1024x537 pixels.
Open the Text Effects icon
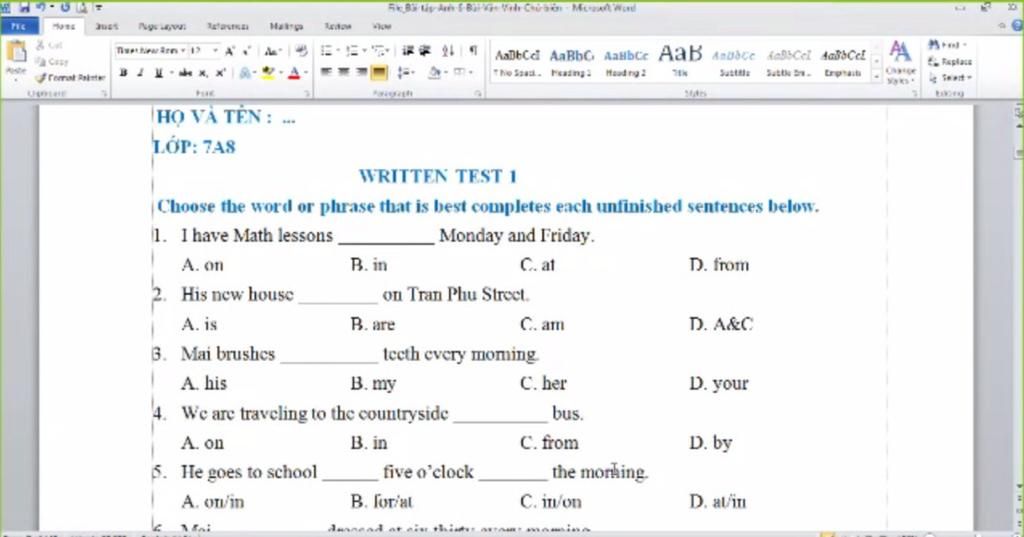tap(246, 73)
